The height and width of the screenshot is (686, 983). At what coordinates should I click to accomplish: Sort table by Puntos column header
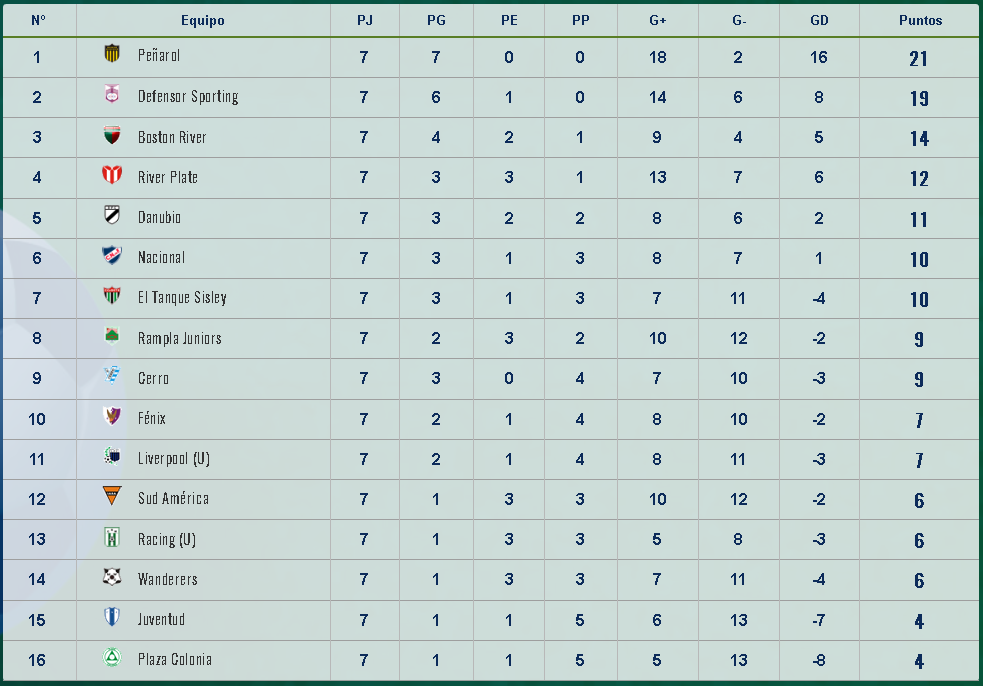click(x=920, y=20)
